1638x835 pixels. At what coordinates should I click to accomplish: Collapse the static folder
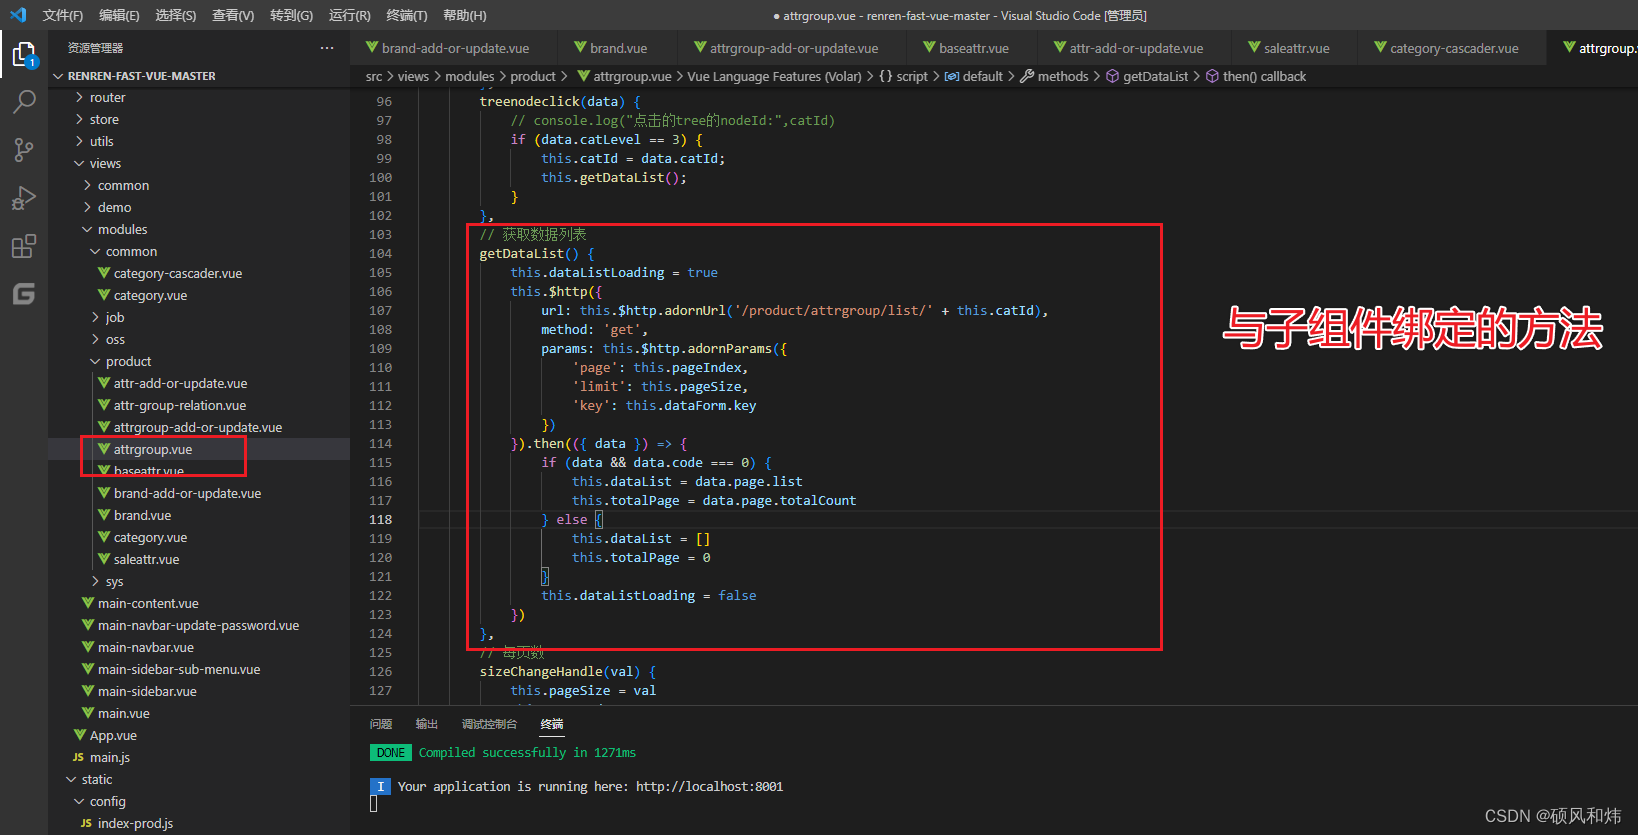72,779
